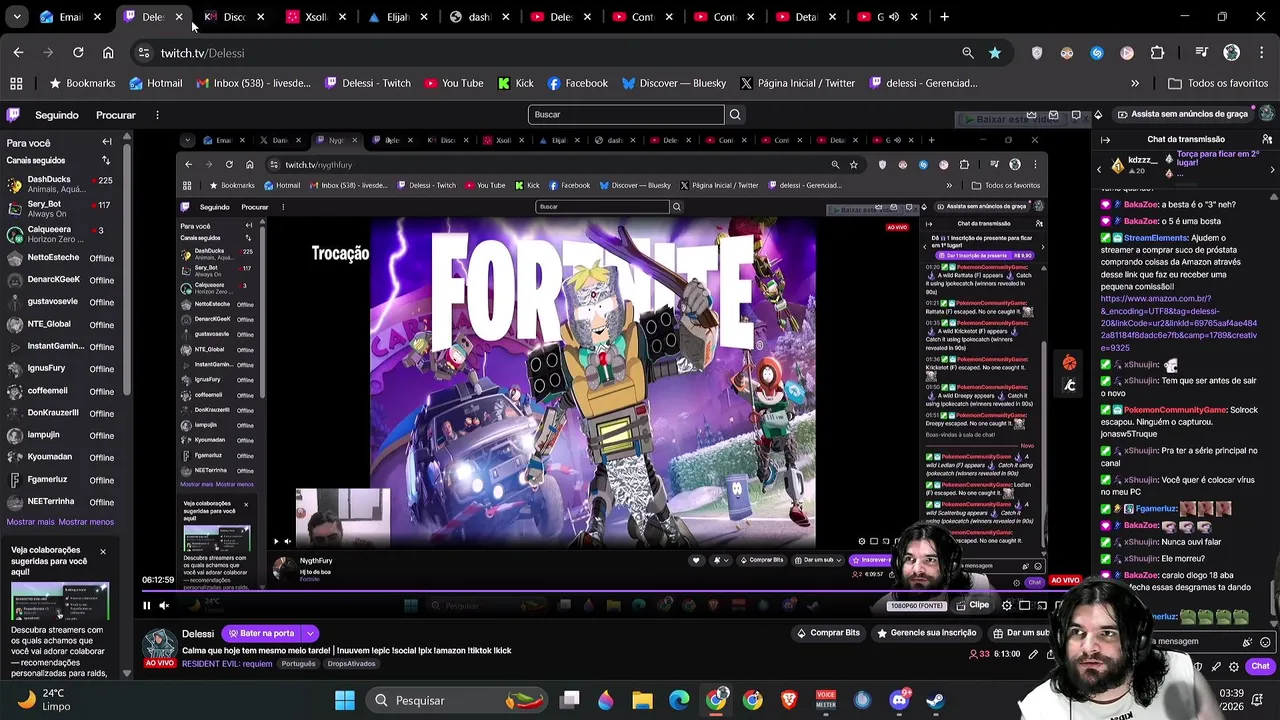This screenshot has width=1280, height=720.
Task: Switch to the Xsolla browser tab
Action: 316,17
